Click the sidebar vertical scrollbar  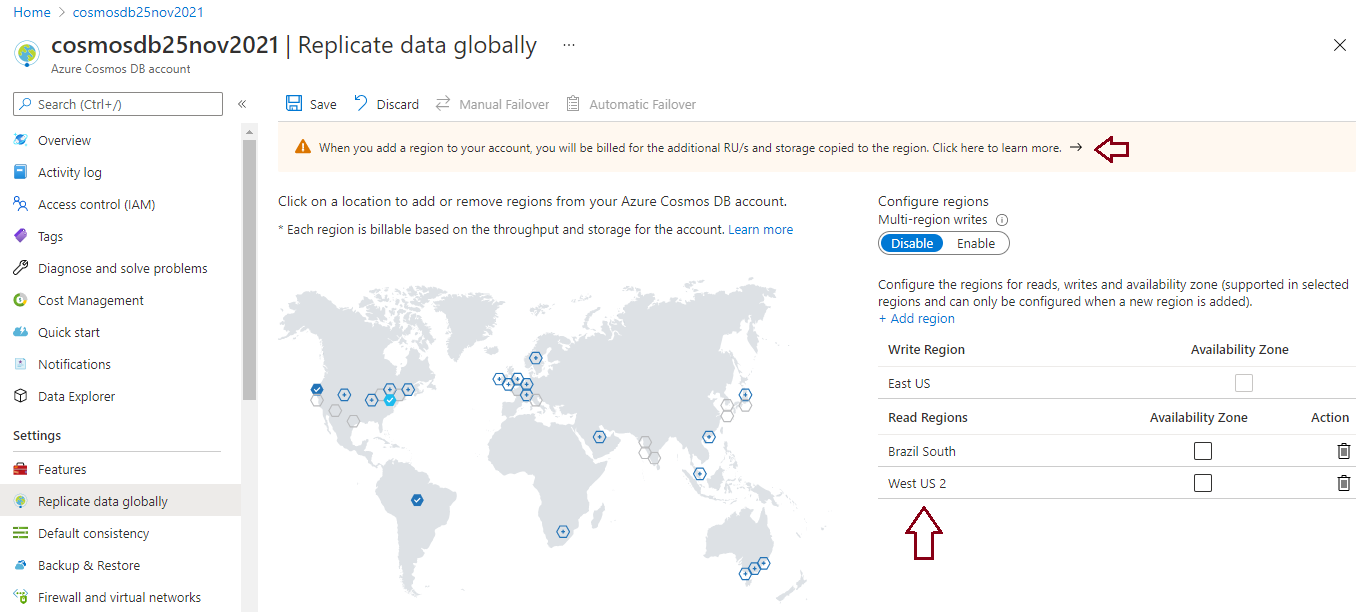[x=249, y=270]
